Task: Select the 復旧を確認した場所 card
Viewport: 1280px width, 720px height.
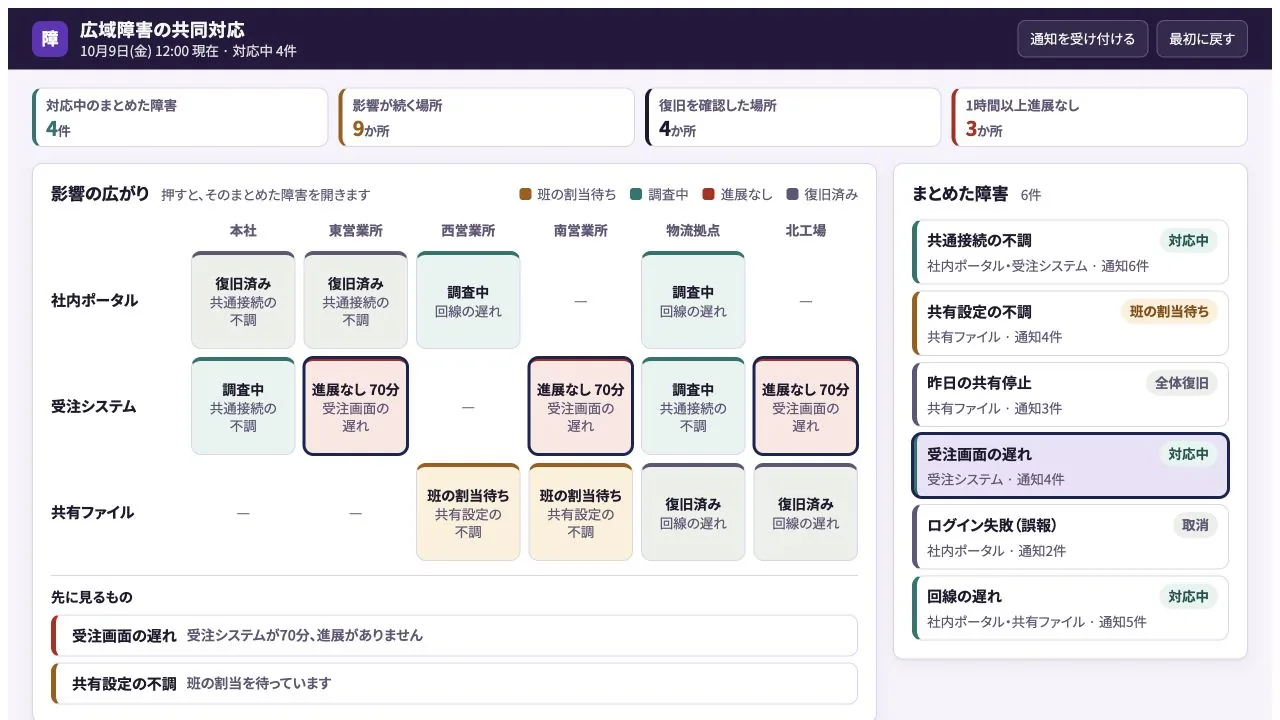Action: coord(793,117)
